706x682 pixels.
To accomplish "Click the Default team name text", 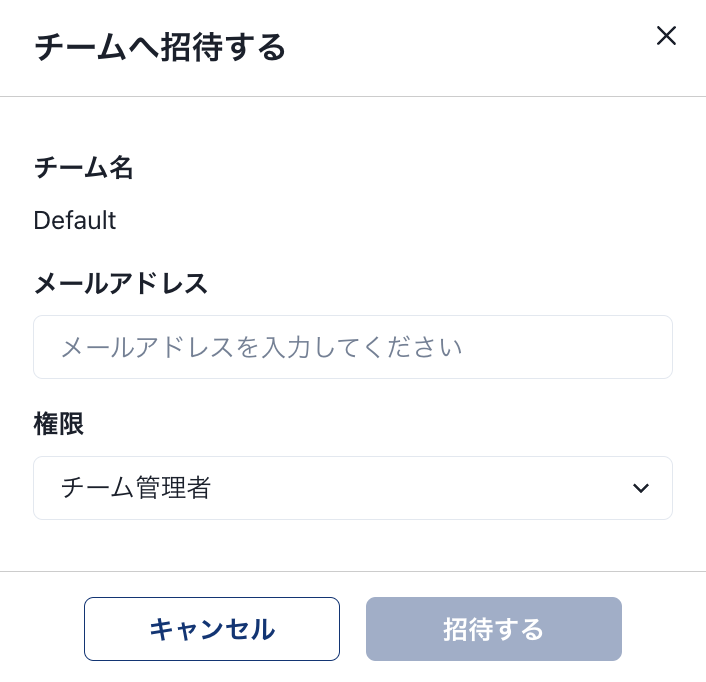I will (x=75, y=220).
